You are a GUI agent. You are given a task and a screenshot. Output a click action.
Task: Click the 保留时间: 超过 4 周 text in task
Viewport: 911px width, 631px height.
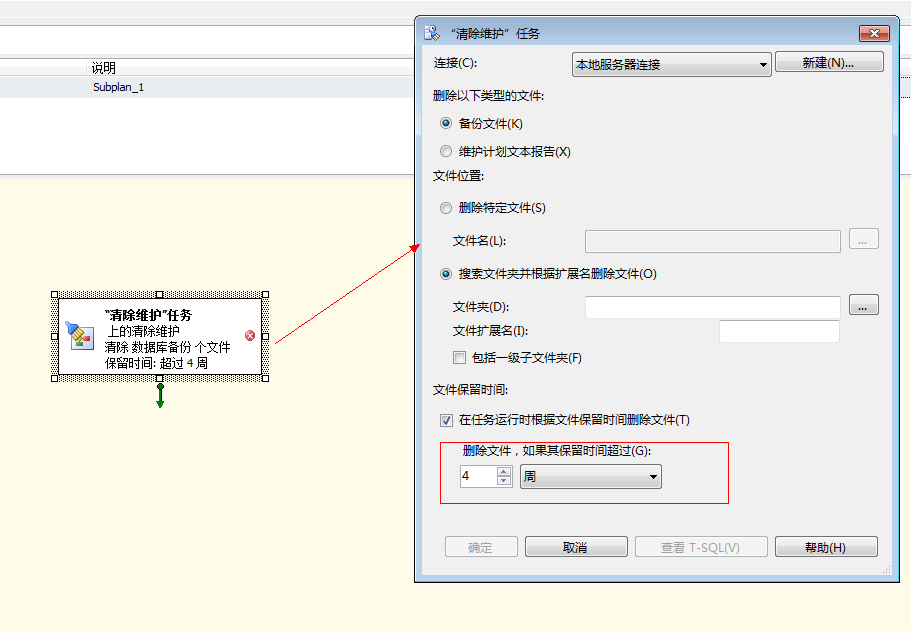(x=156, y=363)
